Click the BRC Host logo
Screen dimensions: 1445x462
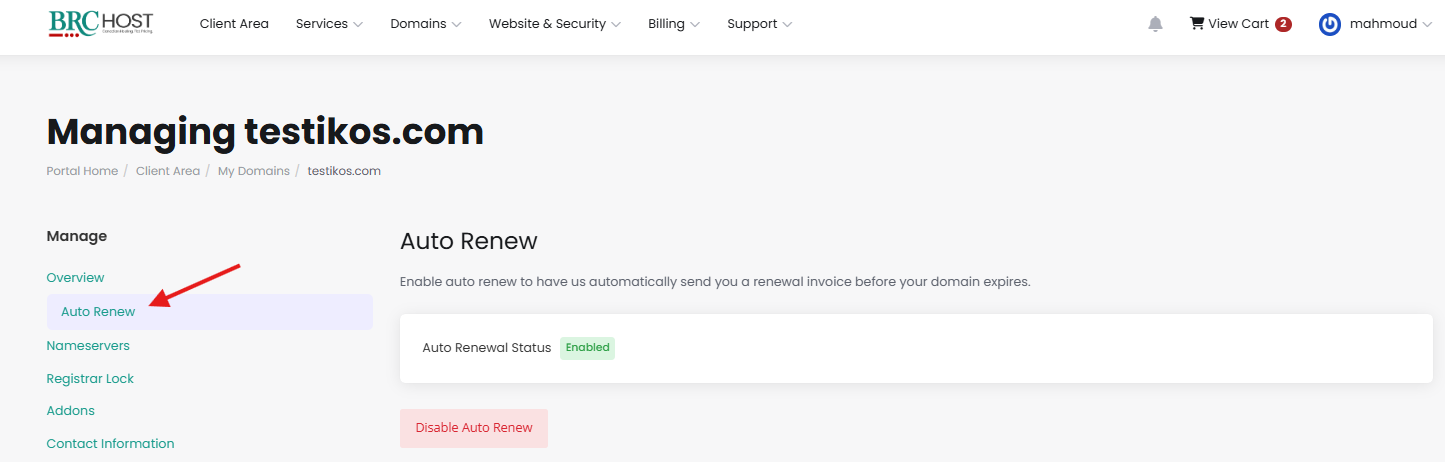click(x=100, y=24)
